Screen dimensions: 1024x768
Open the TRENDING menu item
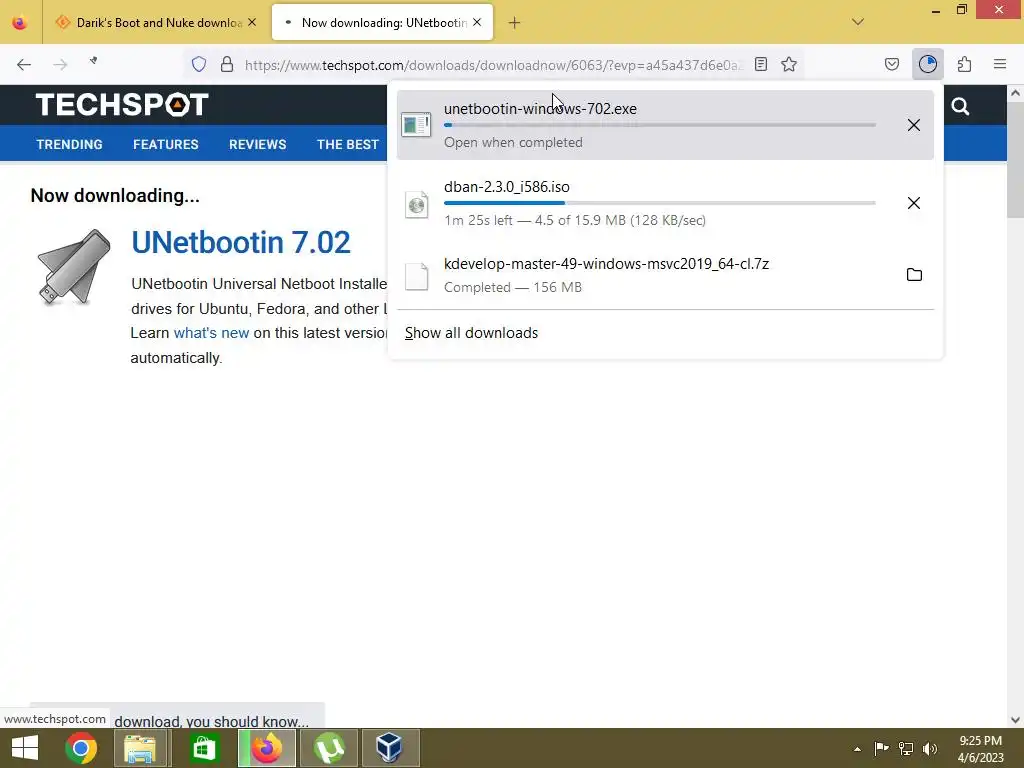point(69,144)
